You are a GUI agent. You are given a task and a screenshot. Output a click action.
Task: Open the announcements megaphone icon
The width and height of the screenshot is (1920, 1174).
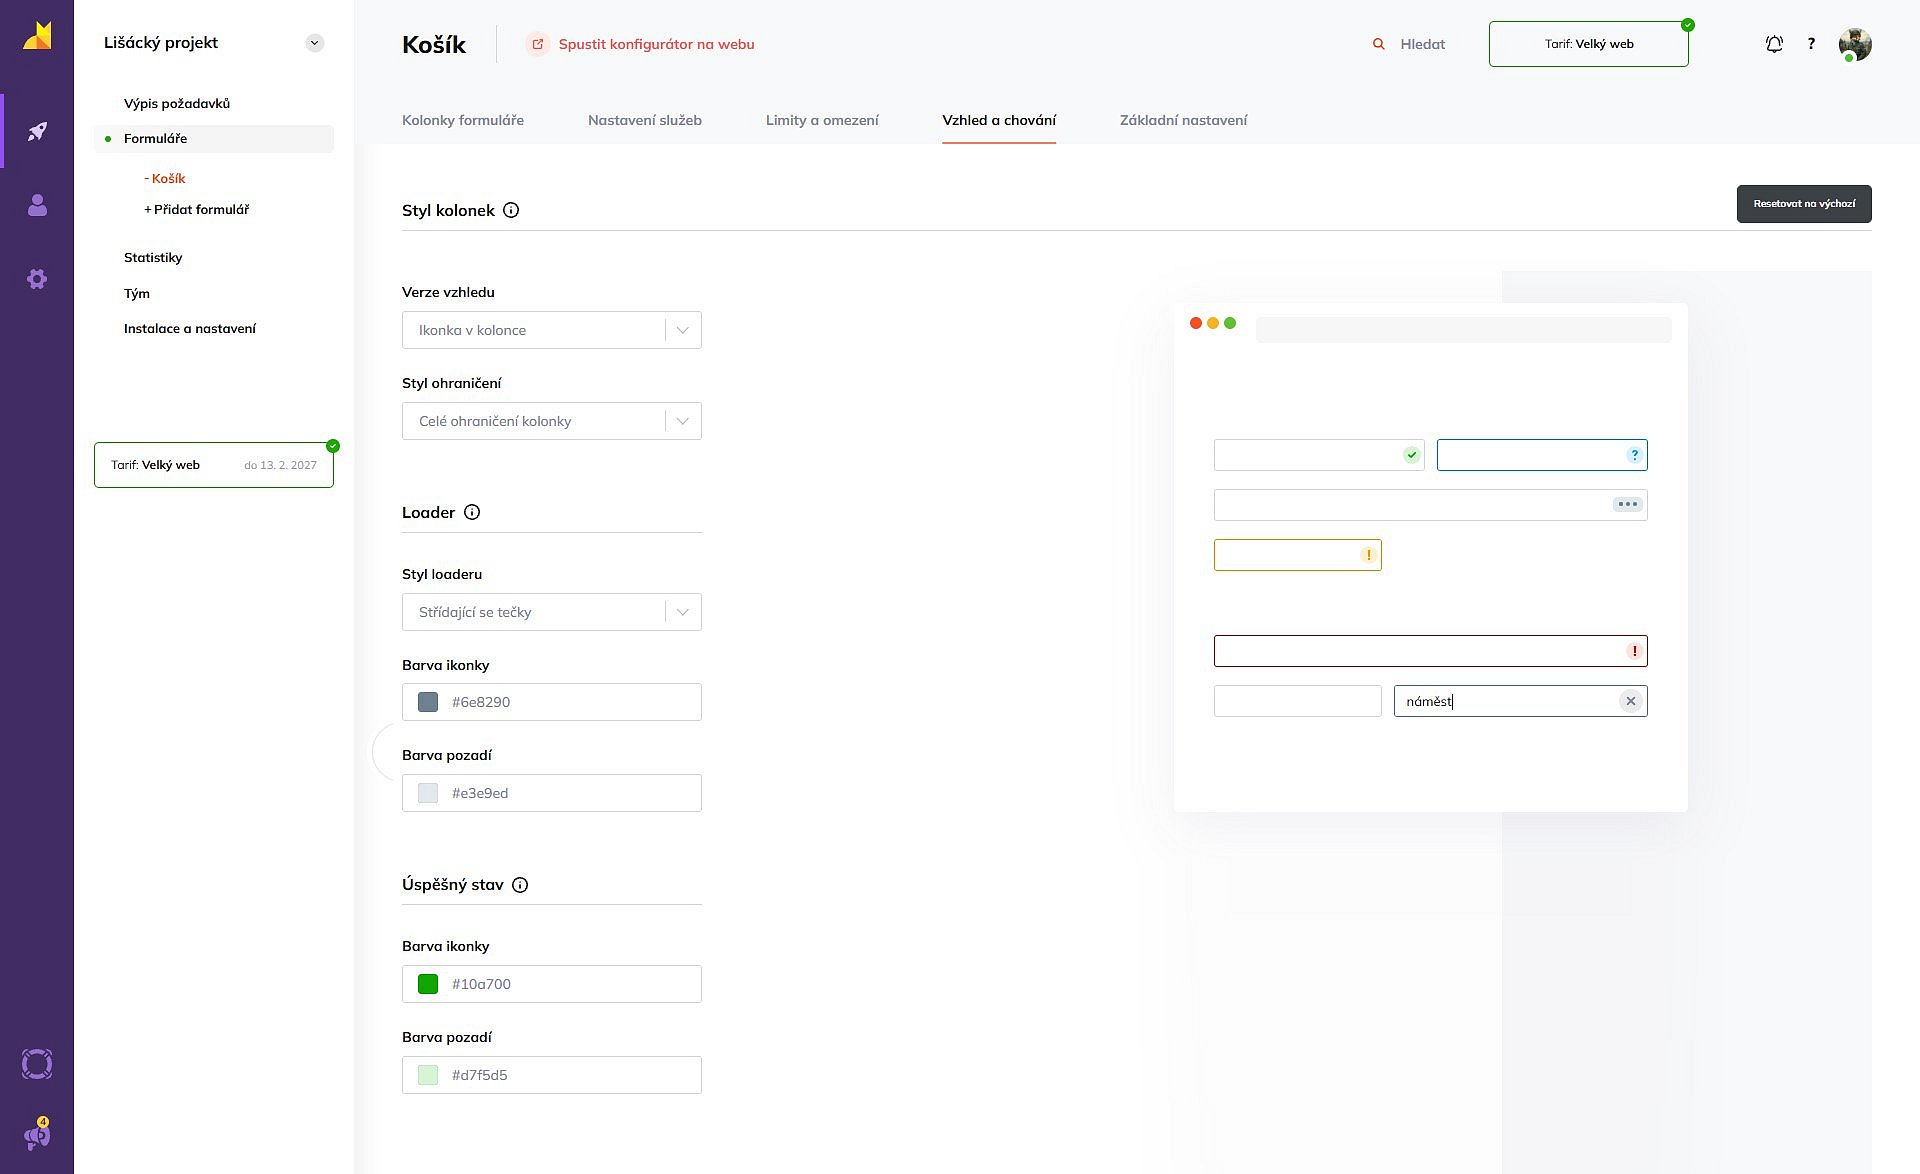[x=37, y=1136]
